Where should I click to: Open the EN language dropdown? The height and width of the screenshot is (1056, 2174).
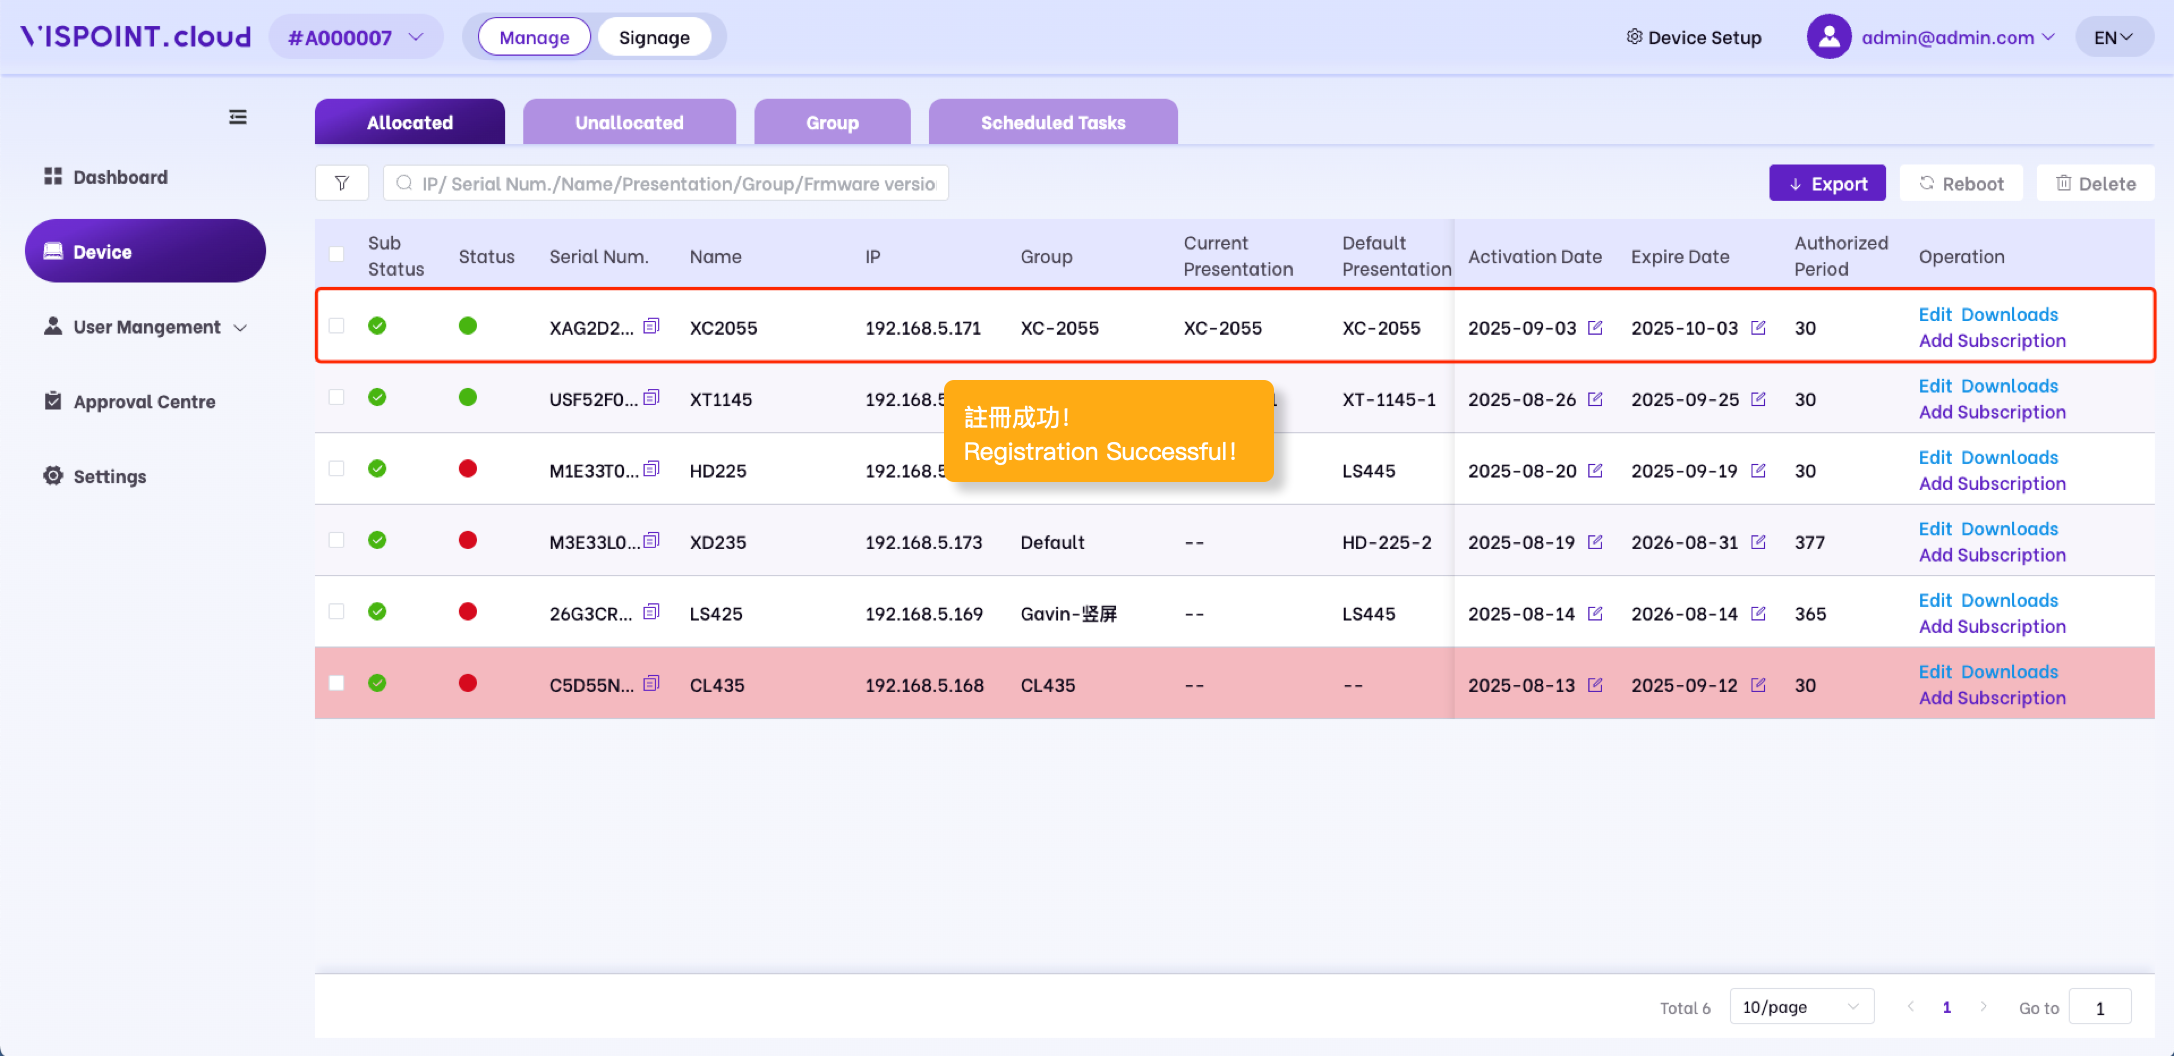click(2113, 37)
